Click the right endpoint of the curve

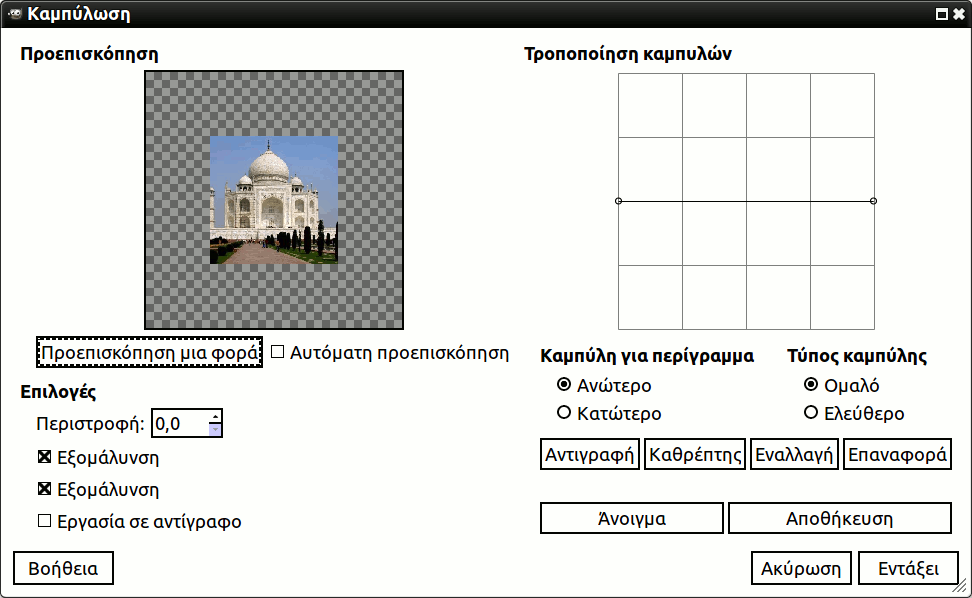[874, 201]
